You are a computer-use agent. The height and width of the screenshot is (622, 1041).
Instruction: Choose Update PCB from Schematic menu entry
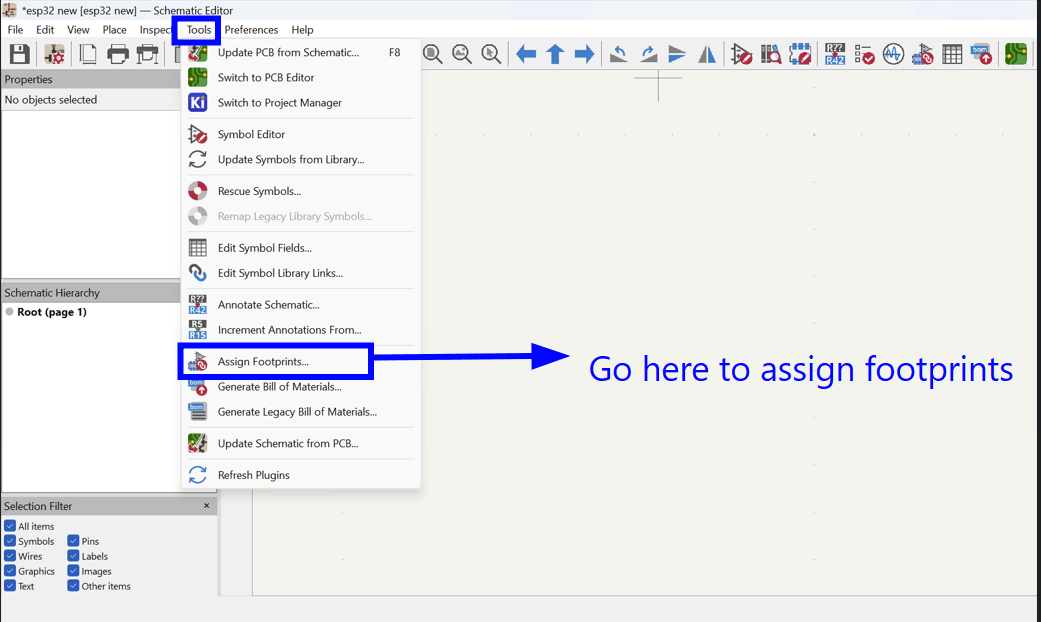point(301,52)
